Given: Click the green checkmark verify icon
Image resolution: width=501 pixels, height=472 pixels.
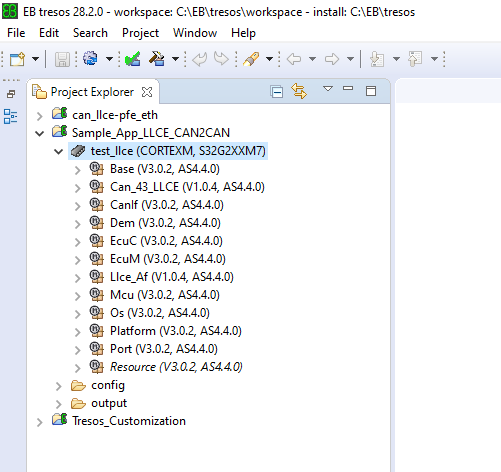Looking at the screenshot, I should pos(133,59).
